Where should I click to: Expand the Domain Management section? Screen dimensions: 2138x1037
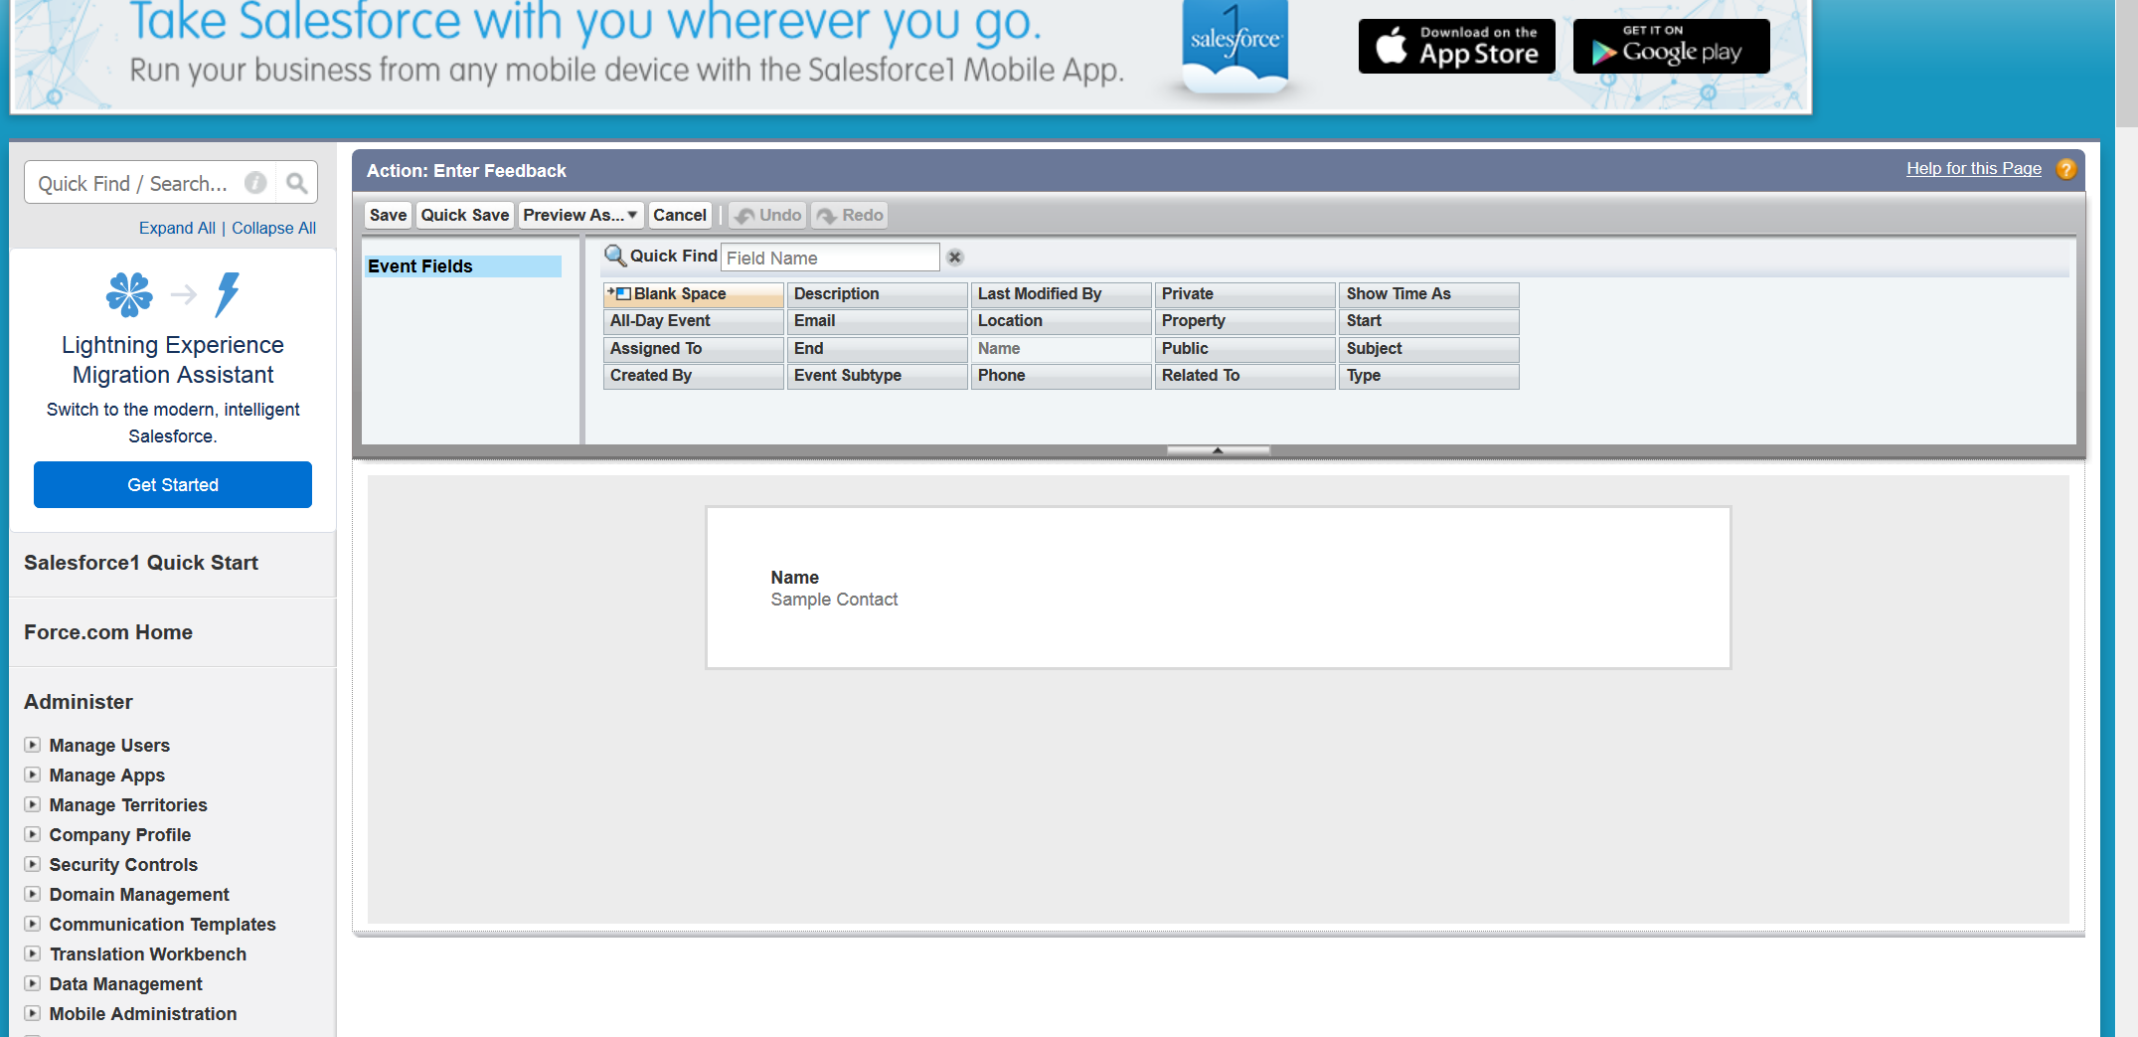tap(33, 895)
